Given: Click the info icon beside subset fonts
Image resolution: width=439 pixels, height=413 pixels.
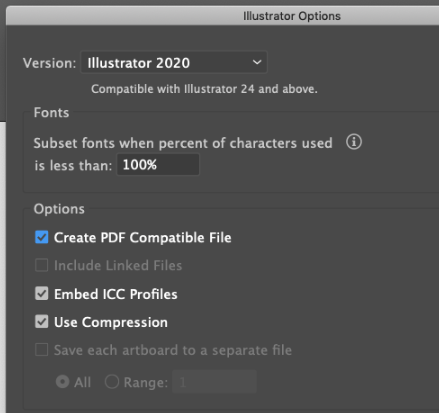Looking at the screenshot, I should point(354,142).
